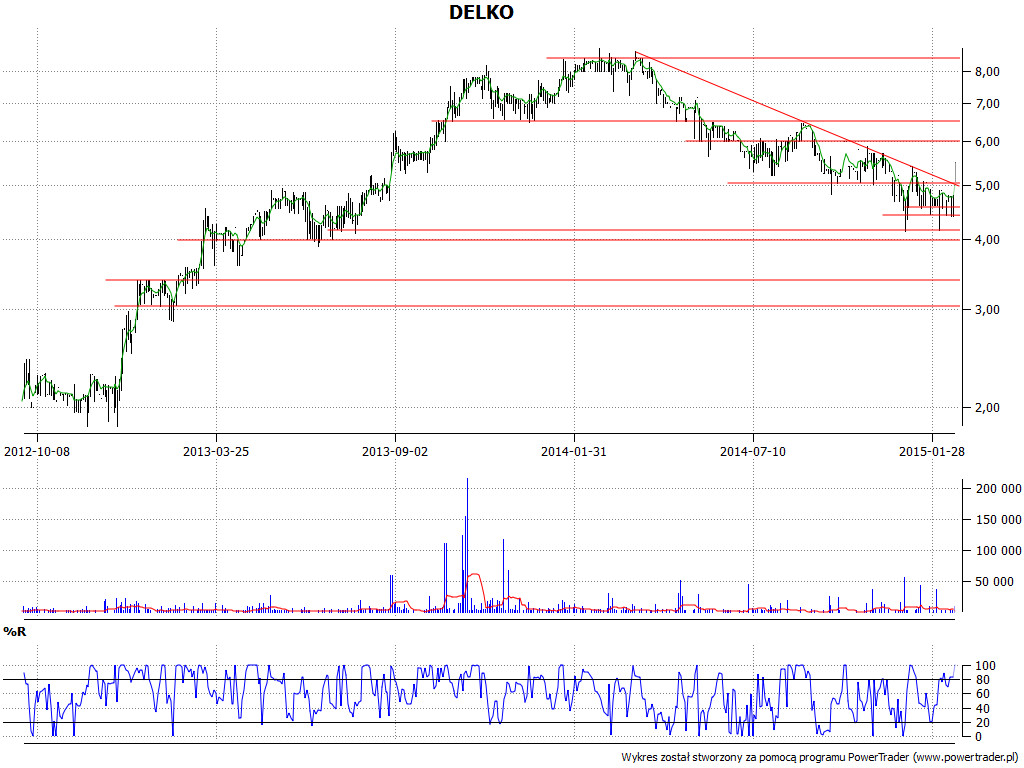Select the 2014-01-31 date label

click(574, 451)
